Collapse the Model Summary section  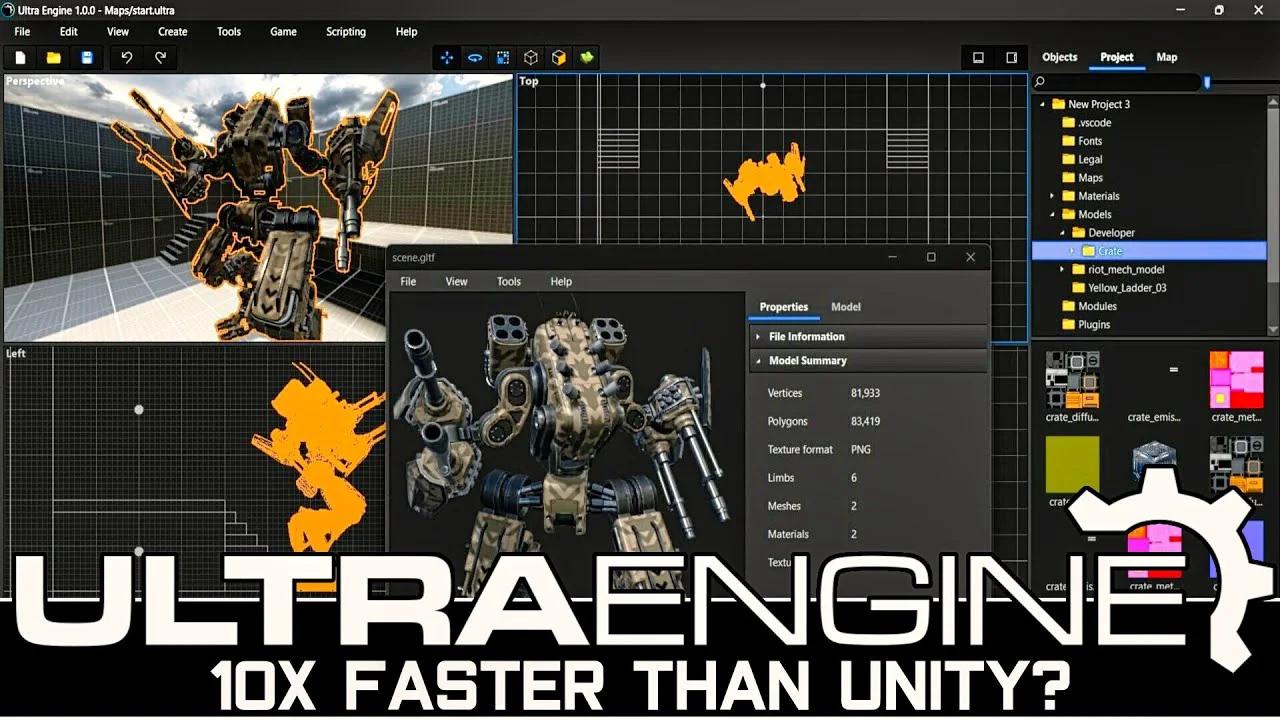(756, 360)
